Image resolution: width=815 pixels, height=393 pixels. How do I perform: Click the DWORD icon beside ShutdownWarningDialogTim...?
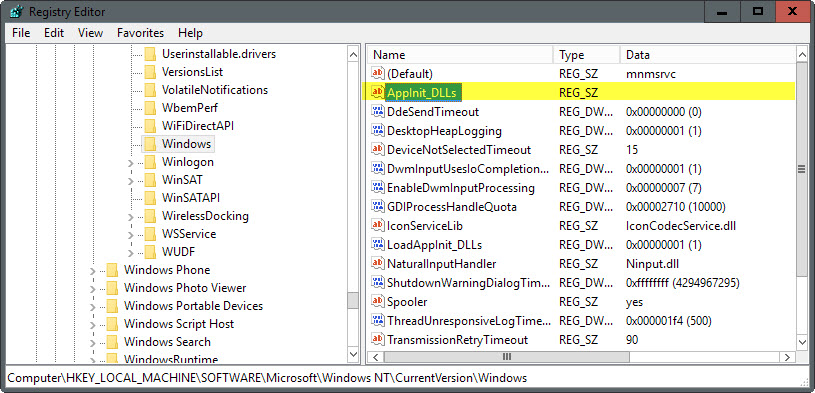click(x=377, y=282)
